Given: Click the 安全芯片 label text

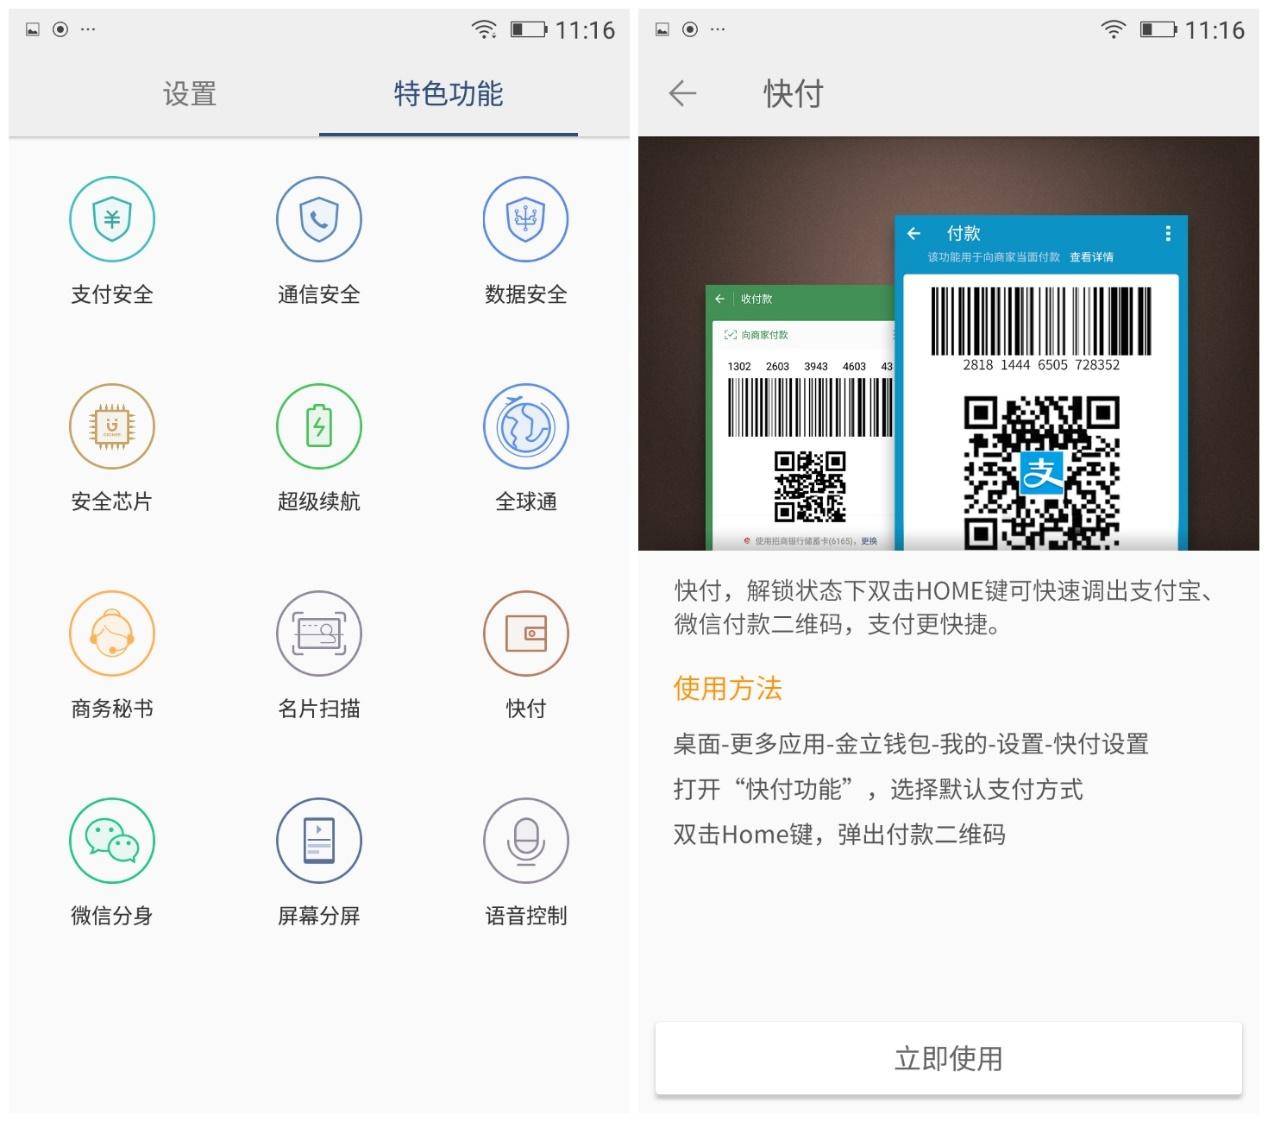Looking at the screenshot, I should click(x=112, y=501).
